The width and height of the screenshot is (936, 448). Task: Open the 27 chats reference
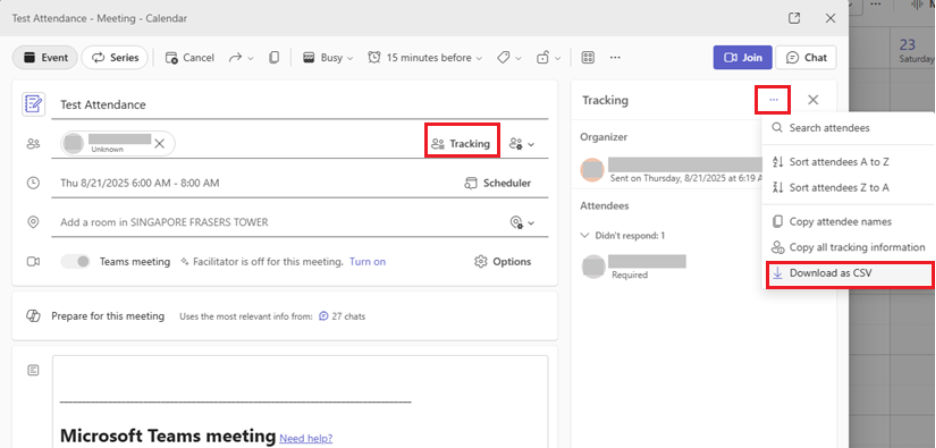tap(342, 317)
